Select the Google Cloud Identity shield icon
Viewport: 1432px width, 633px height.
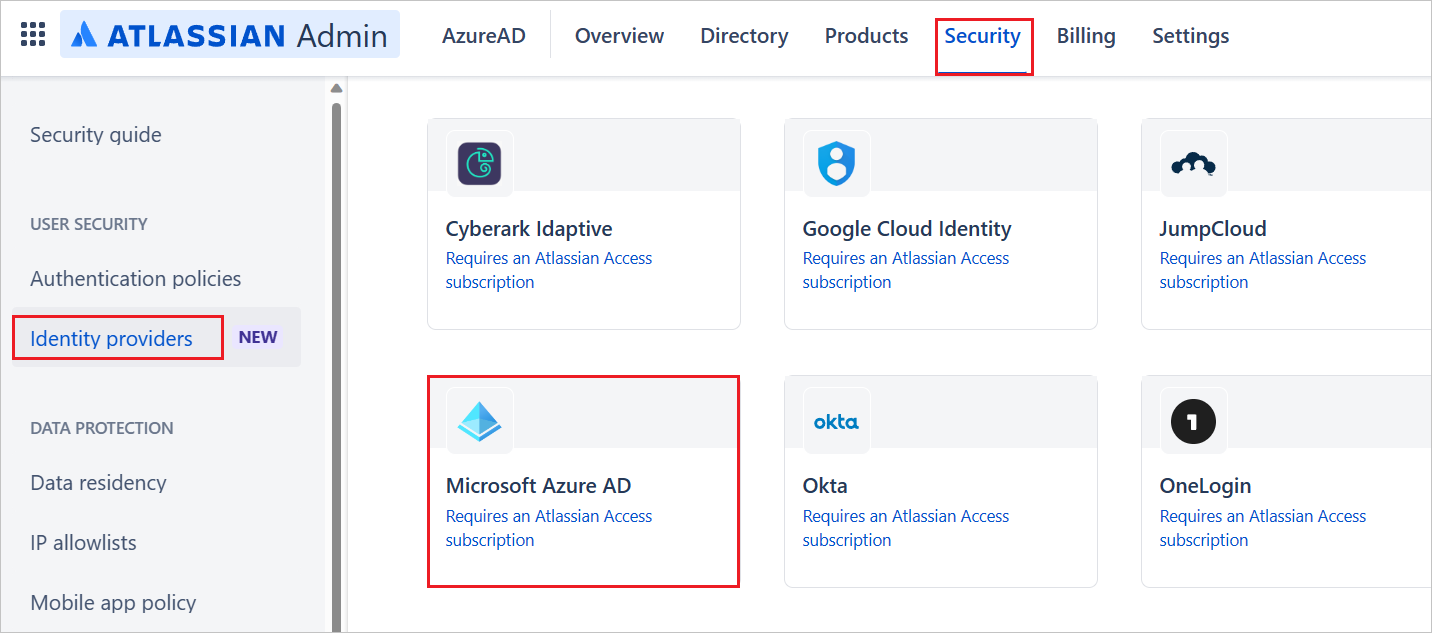tap(837, 163)
